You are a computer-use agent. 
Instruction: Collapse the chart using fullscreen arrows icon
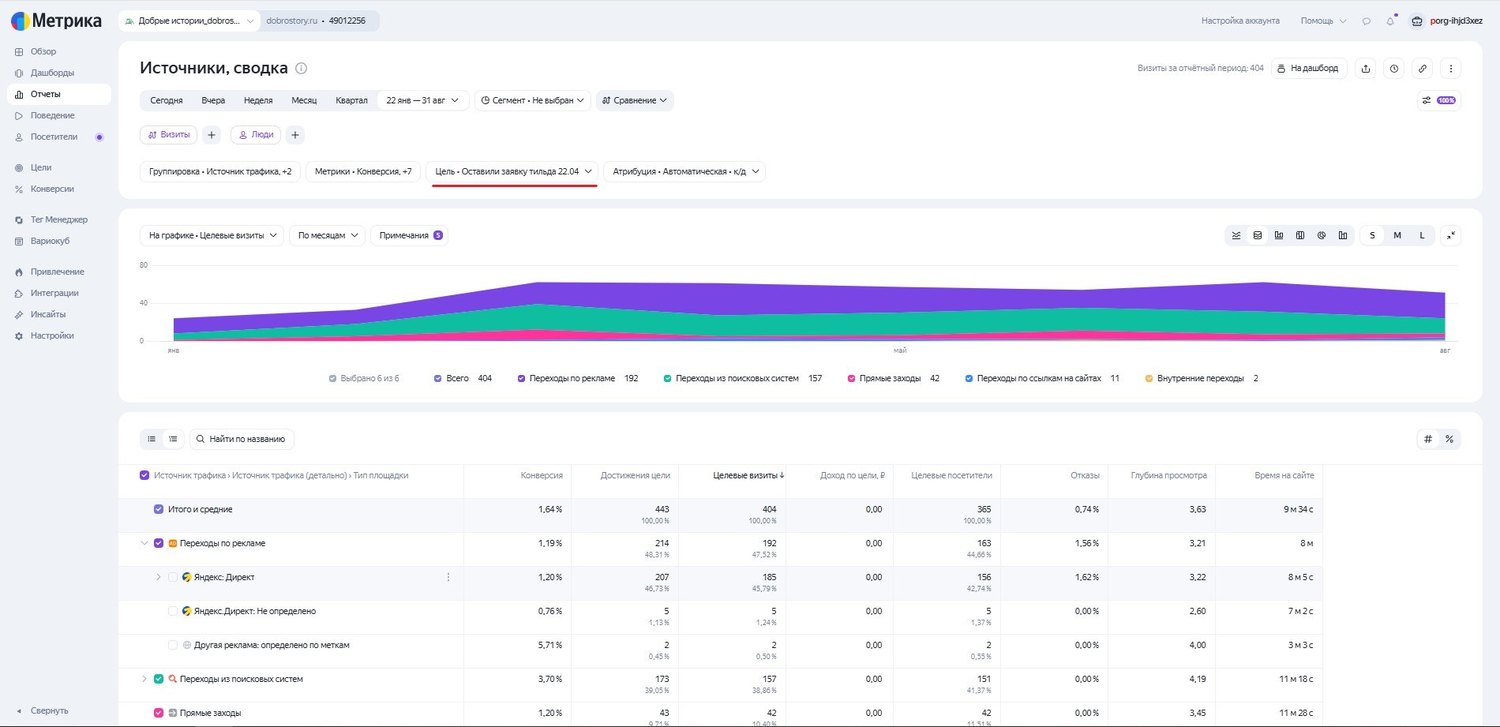pyautogui.click(x=1451, y=235)
